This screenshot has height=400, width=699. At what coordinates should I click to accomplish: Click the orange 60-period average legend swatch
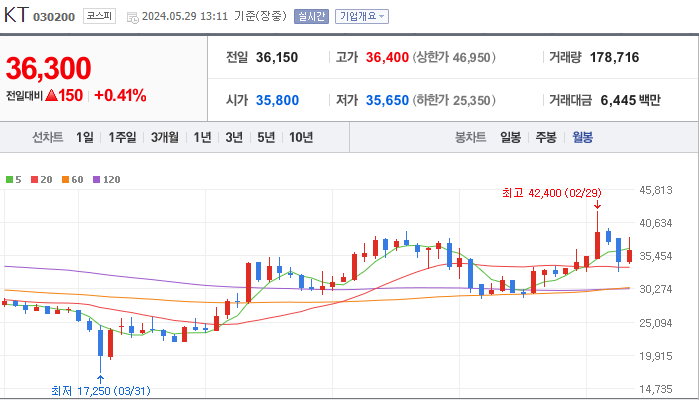pyautogui.click(x=66, y=180)
